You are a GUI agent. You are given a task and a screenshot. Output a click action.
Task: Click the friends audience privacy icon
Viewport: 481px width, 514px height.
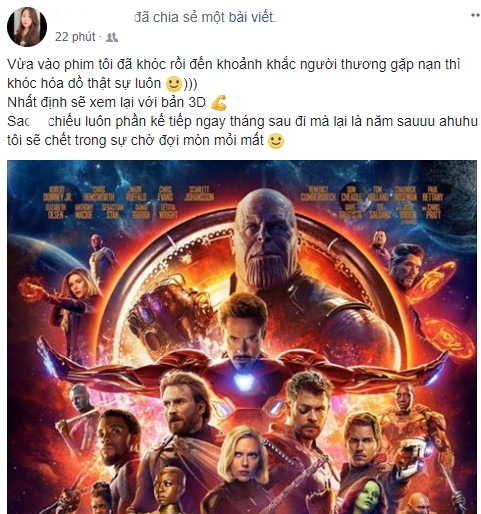click(x=112, y=37)
